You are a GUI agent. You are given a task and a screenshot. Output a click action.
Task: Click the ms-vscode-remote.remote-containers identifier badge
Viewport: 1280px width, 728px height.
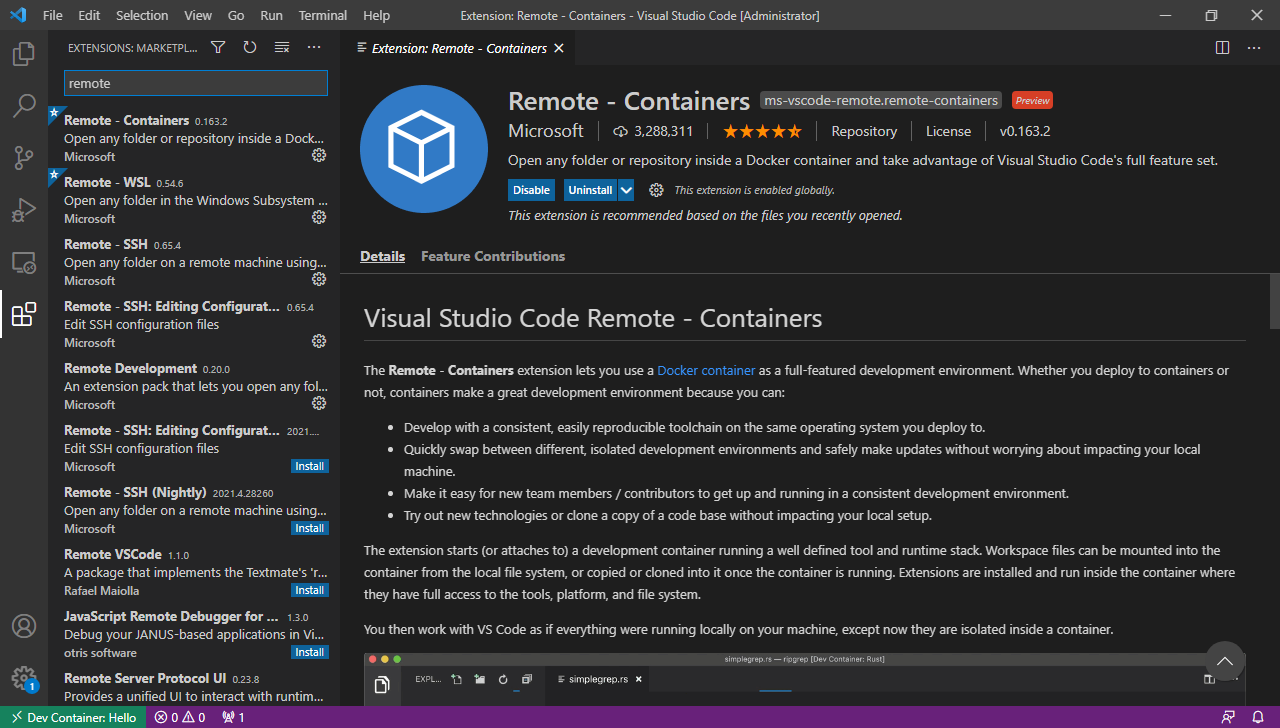point(881,100)
